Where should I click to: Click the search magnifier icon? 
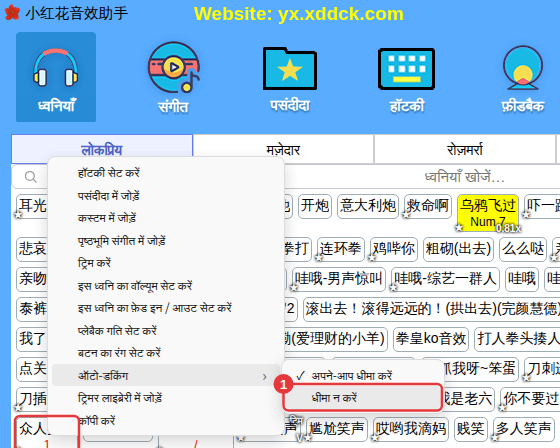tap(31, 177)
